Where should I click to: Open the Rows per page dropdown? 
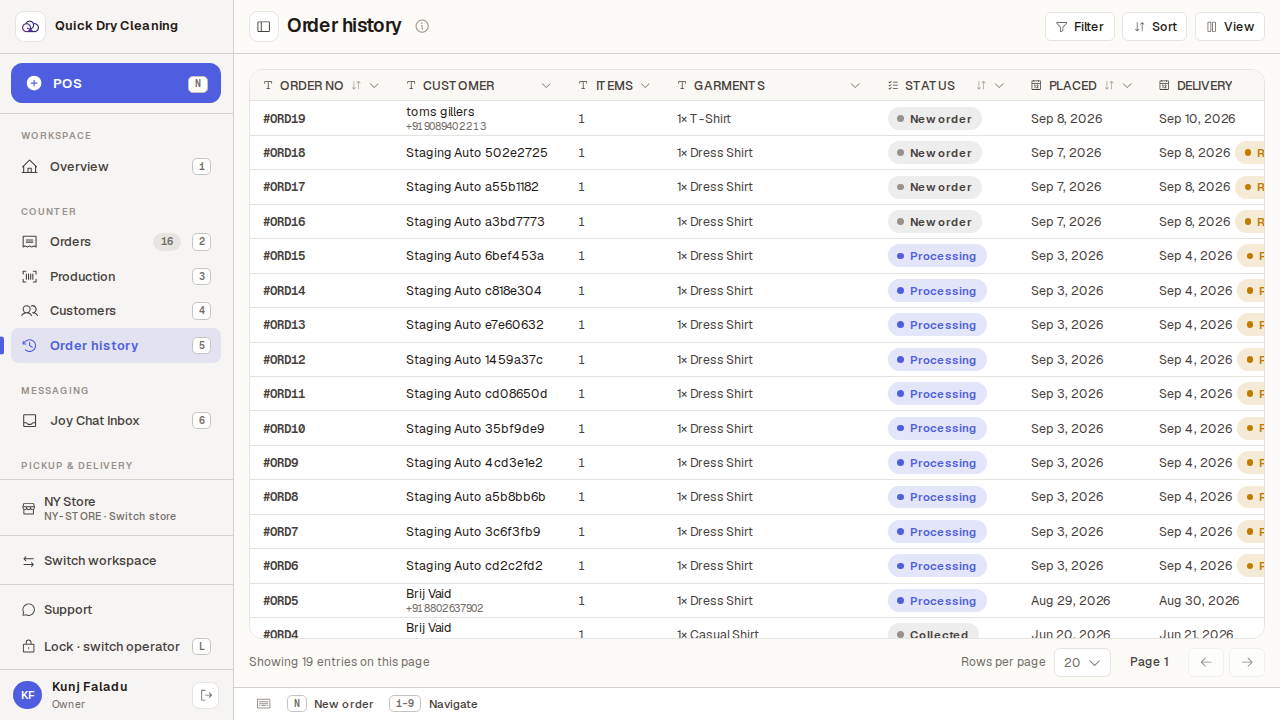pos(1082,662)
